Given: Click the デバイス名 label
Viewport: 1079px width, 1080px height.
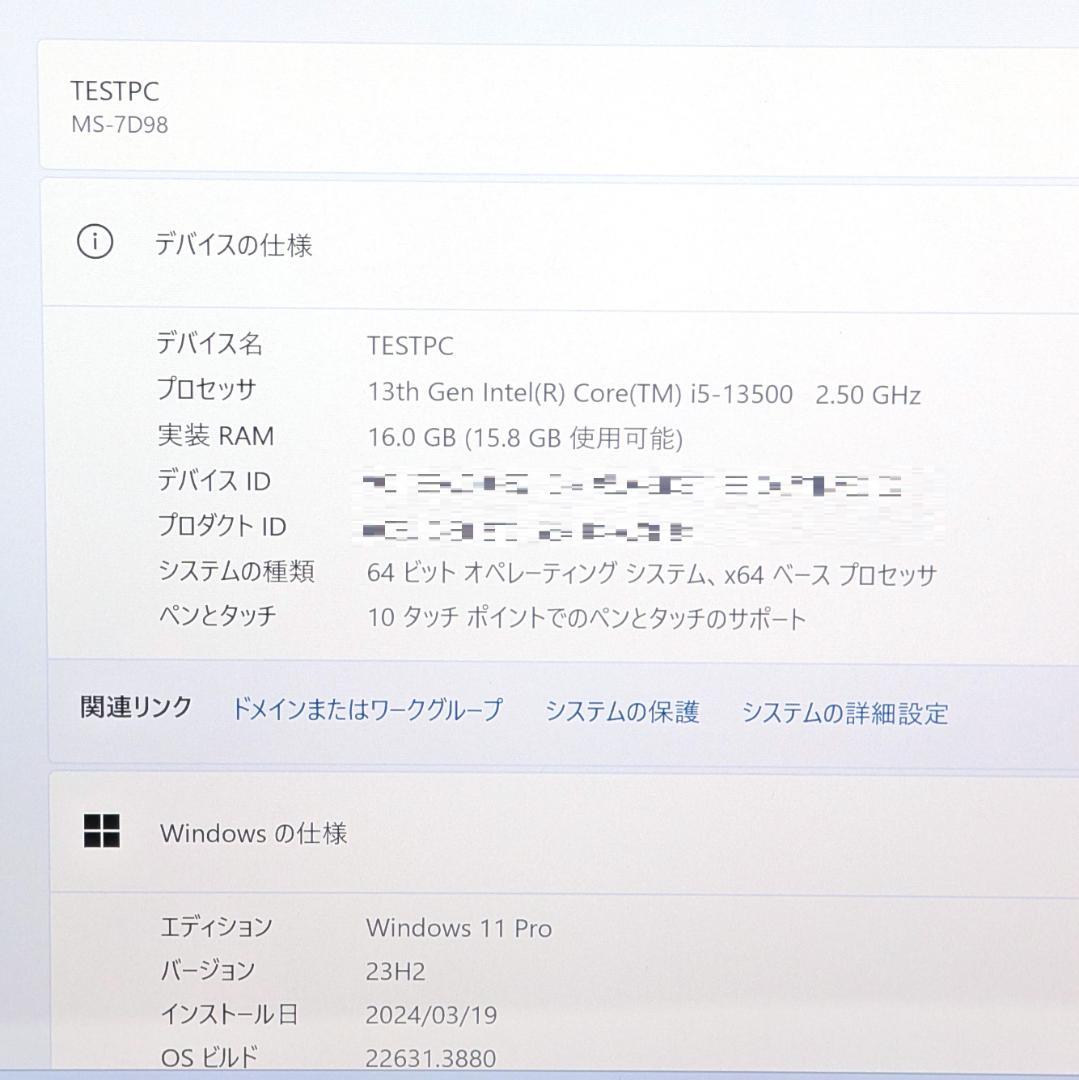Looking at the screenshot, I should pos(209,343).
